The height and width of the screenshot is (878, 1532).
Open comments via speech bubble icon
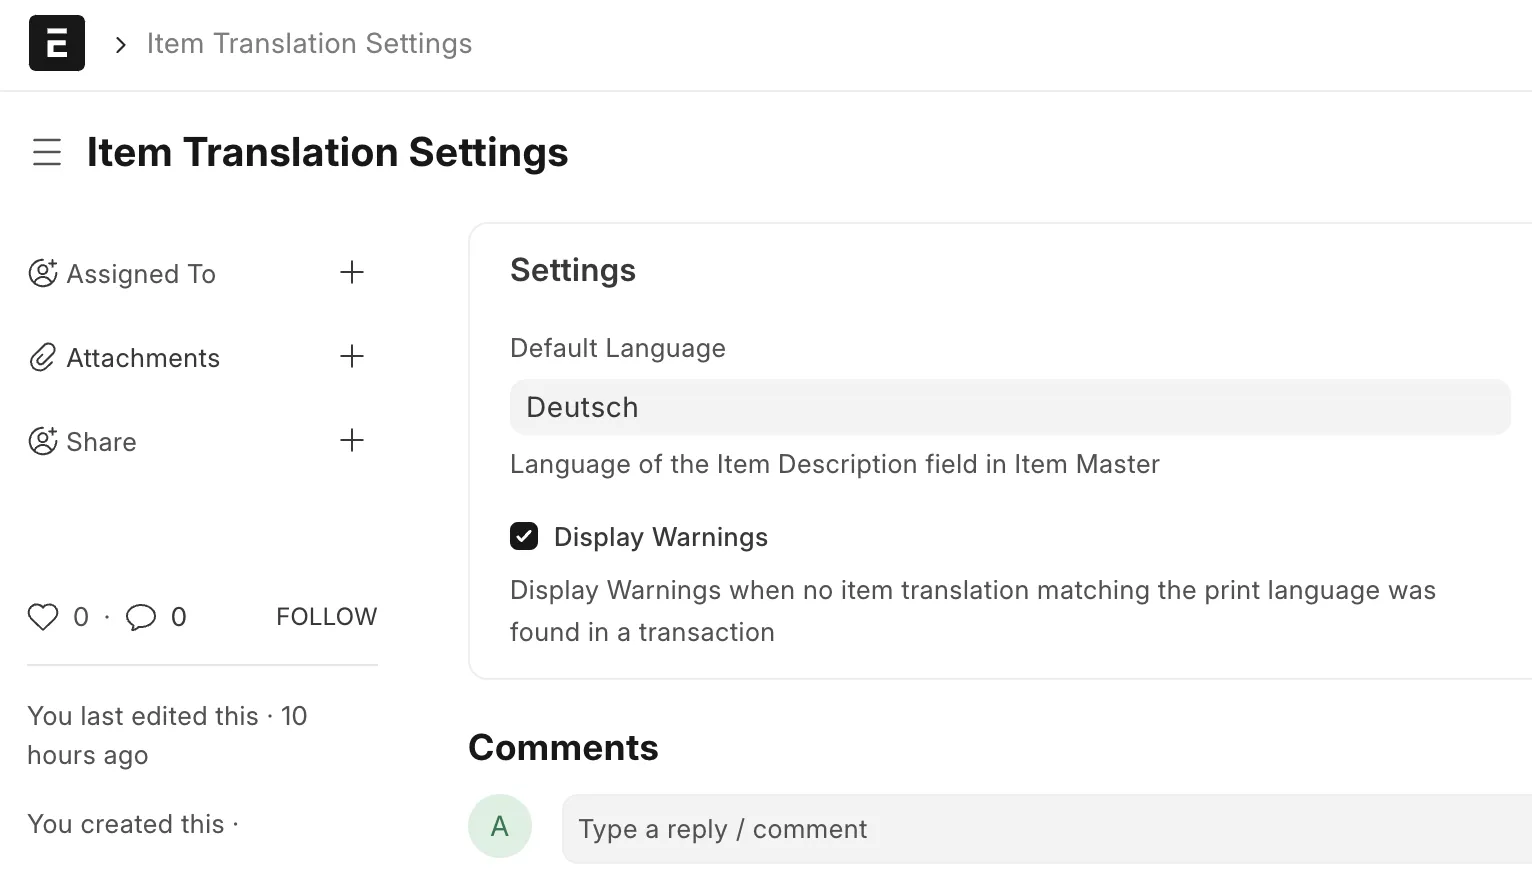click(x=141, y=617)
